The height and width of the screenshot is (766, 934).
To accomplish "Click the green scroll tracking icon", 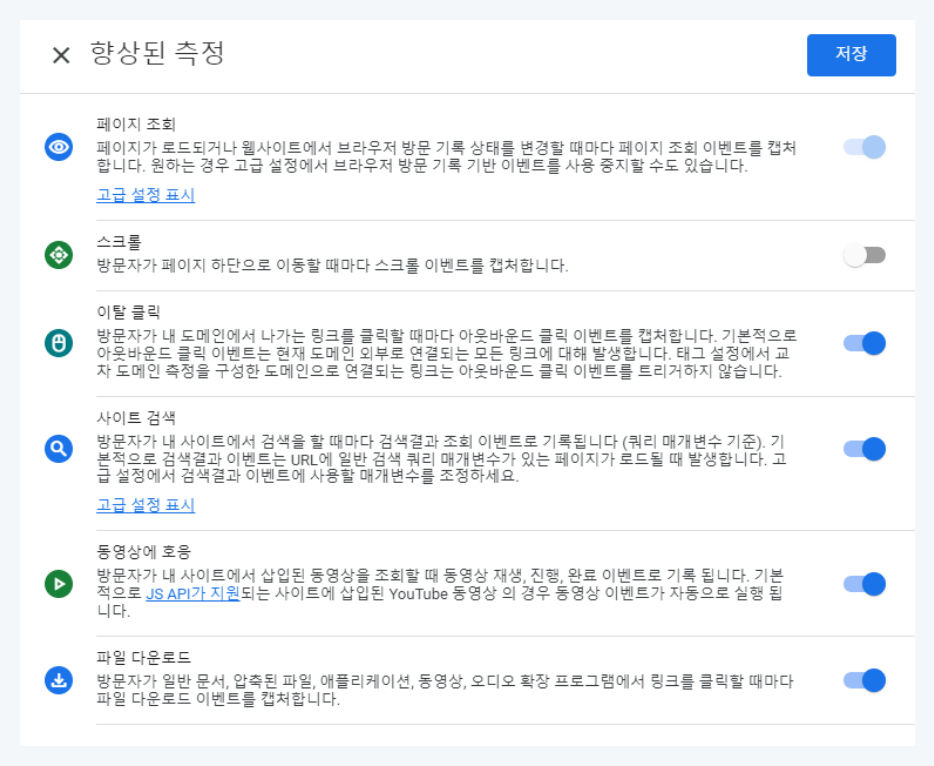I will pyautogui.click(x=59, y=254).
